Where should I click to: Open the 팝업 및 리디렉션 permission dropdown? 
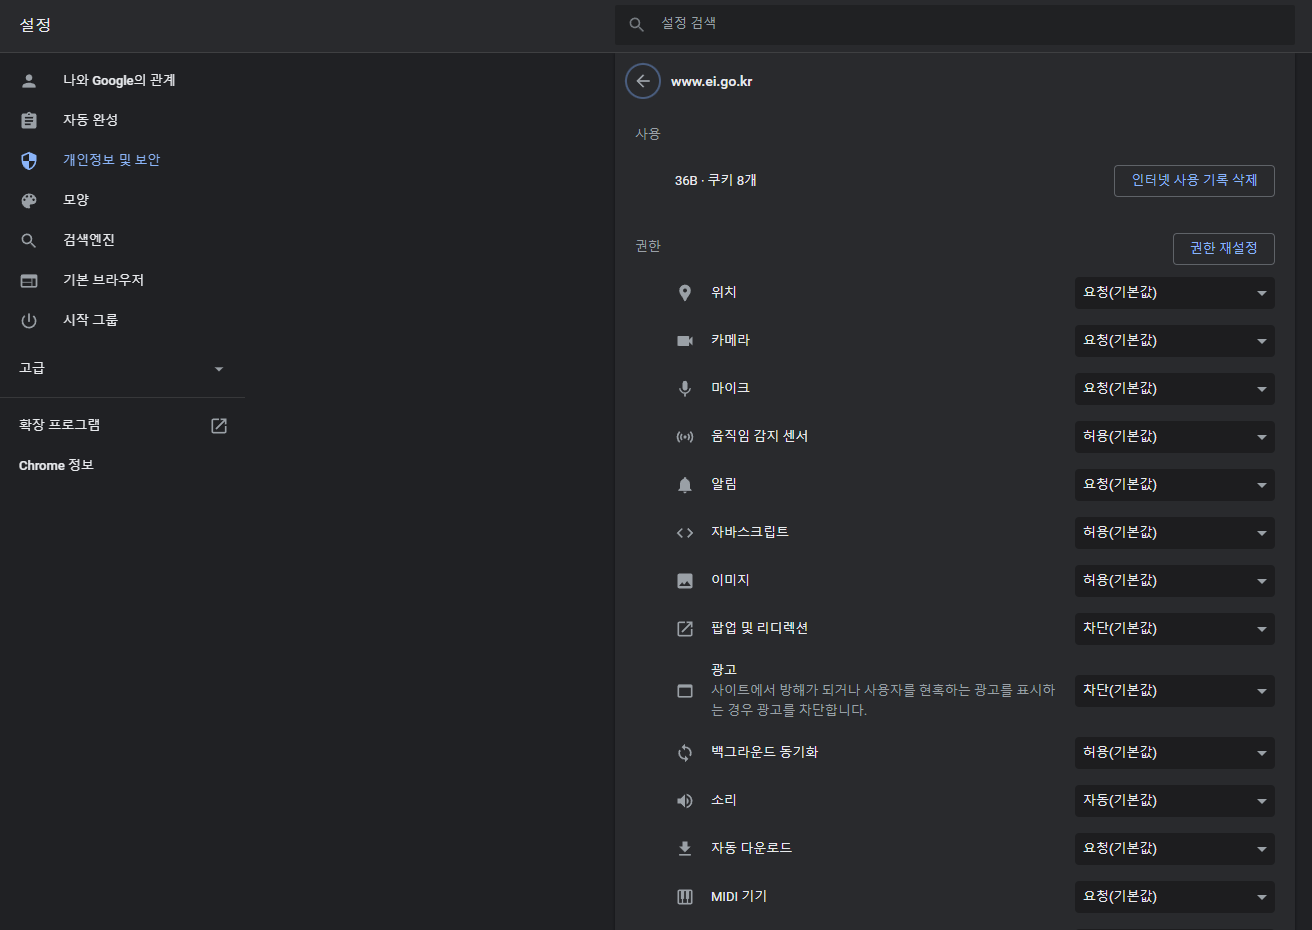coord(1175,629)
